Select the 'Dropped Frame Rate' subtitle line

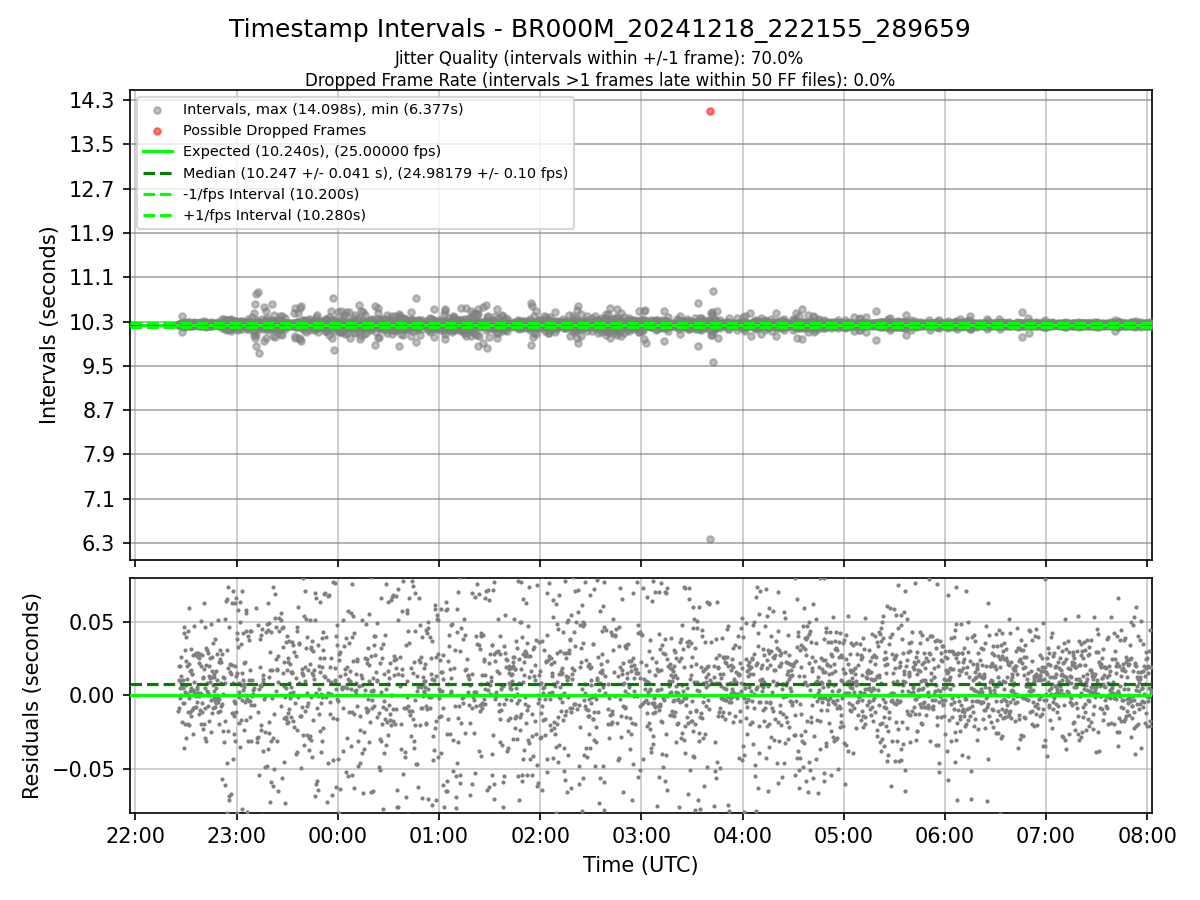(x=600, y=80)
